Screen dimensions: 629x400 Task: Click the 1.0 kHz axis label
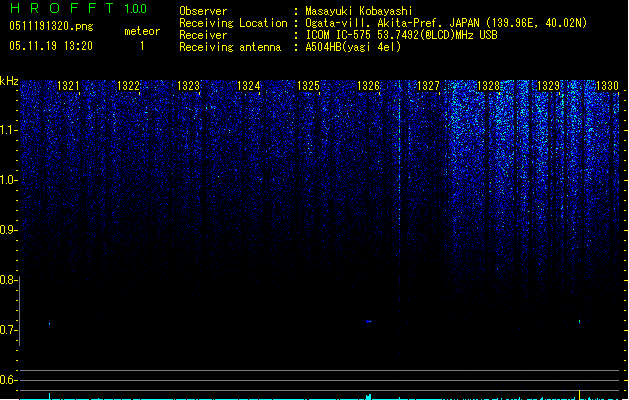(8, 180)
